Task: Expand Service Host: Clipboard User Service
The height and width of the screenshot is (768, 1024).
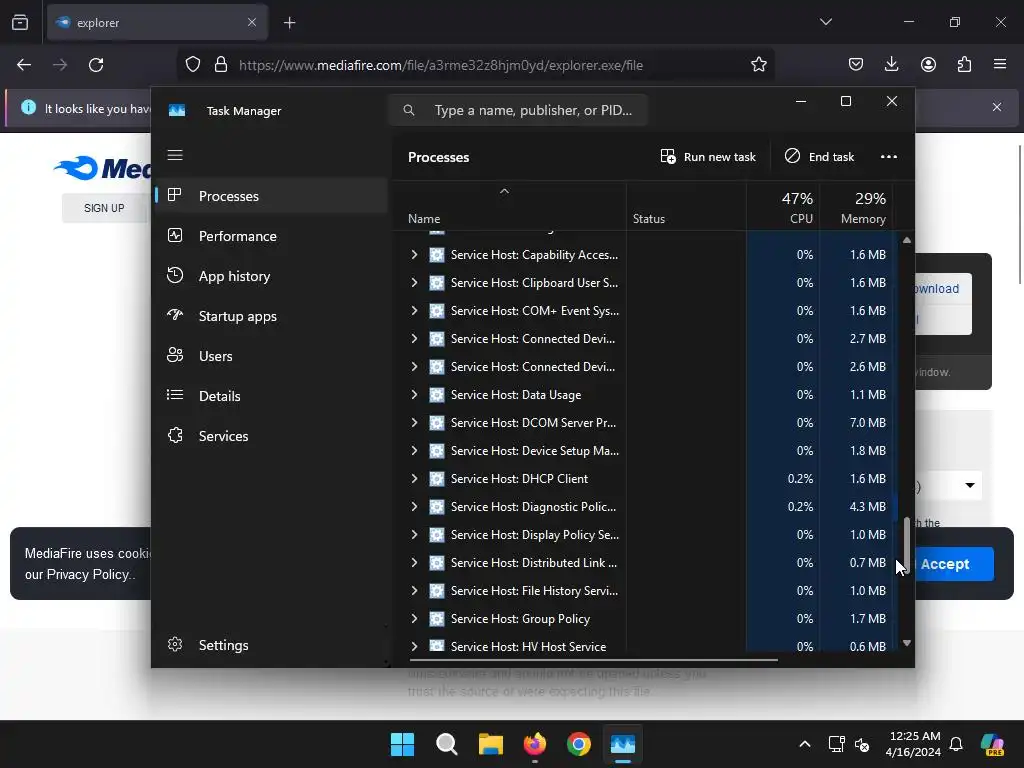Action: [x=414, y=283]
